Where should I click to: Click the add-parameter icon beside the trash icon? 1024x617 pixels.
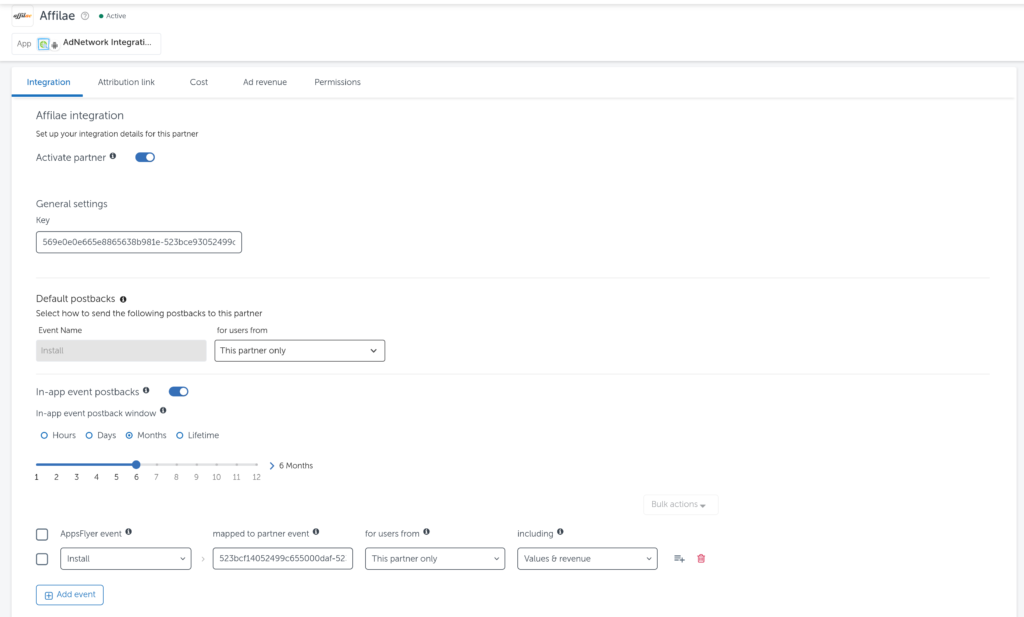pos(679,559)
